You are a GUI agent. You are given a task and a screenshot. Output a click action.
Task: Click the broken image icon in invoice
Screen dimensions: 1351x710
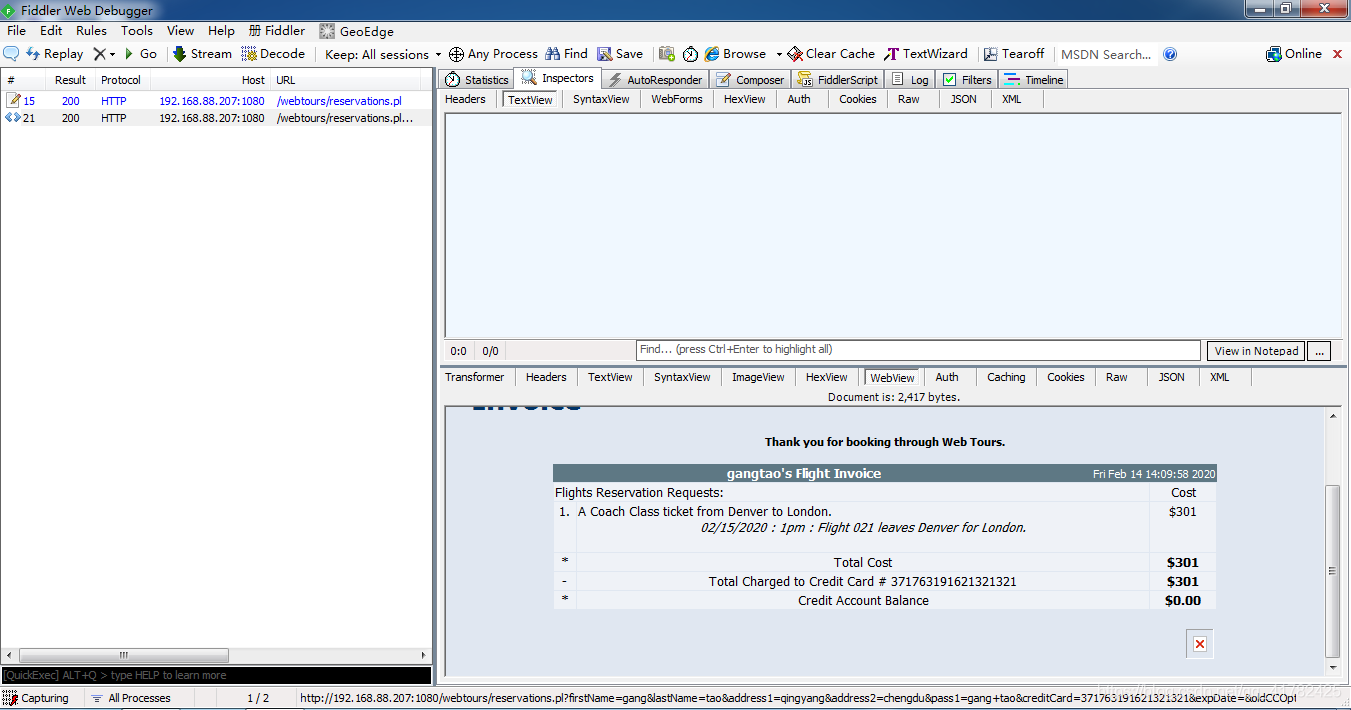click(x=1200, y=644)
